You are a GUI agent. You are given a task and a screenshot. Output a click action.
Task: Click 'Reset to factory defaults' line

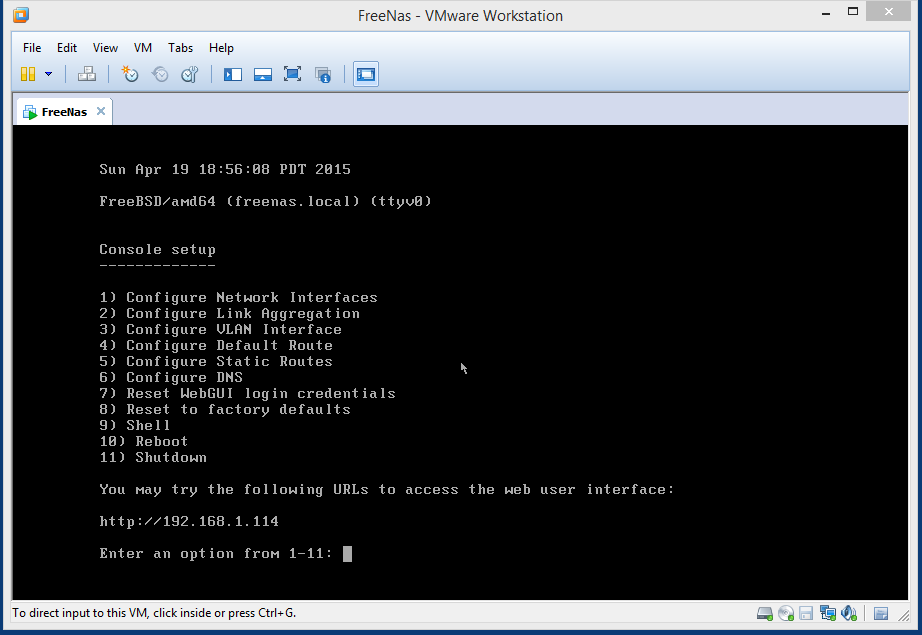pyautogui.click(x=225, y=409)
